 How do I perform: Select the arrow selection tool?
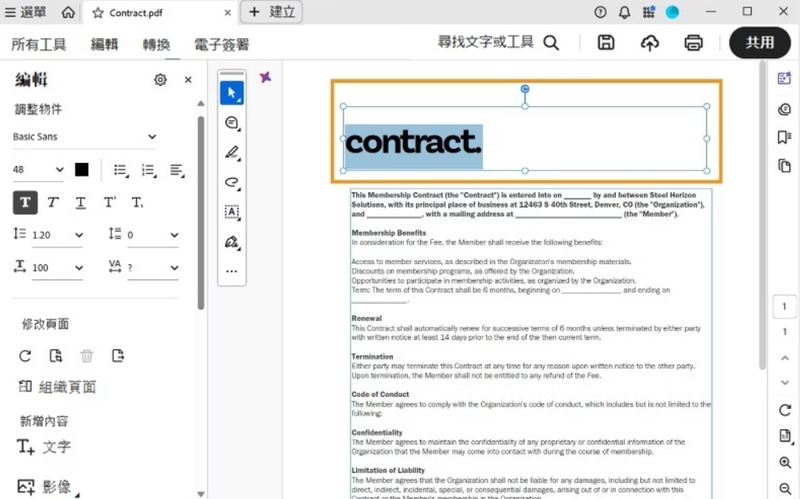(232, 93)
